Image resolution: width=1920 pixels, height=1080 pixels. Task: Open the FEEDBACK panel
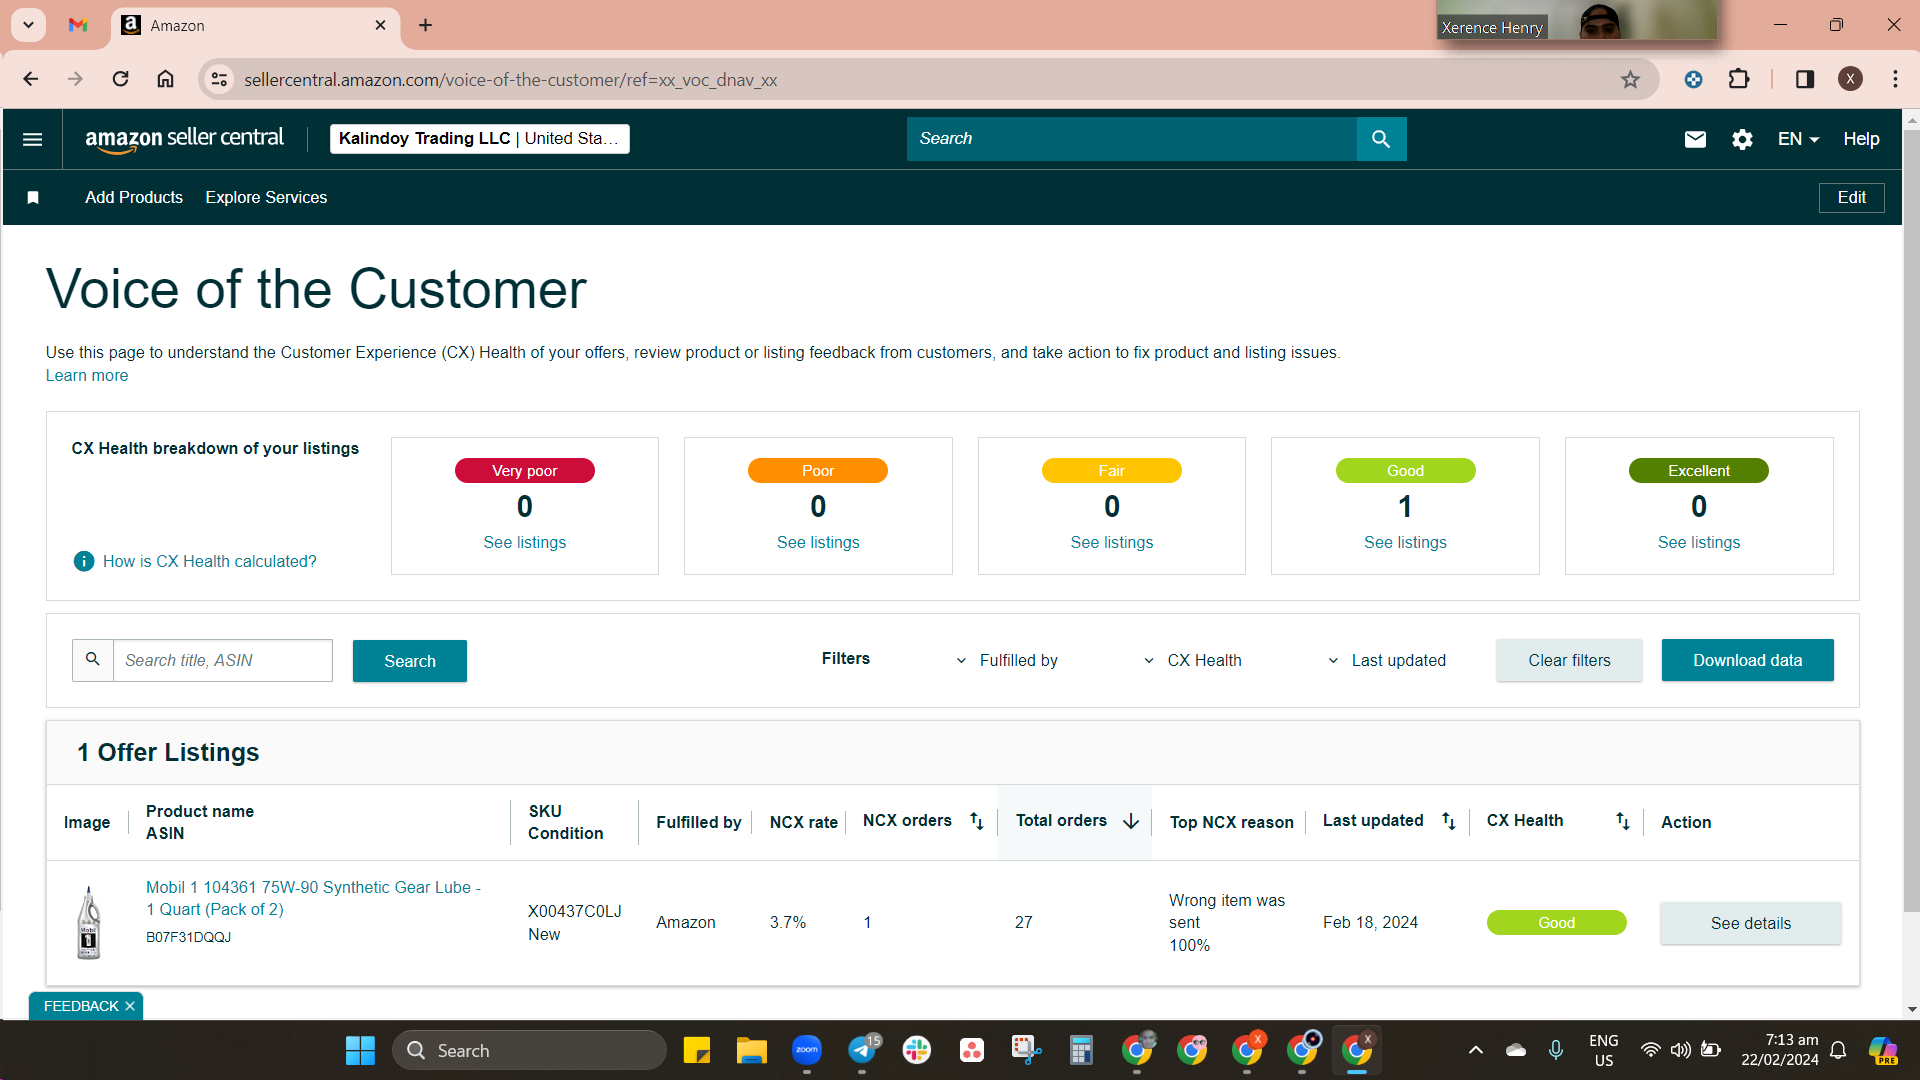click(81, 1006)
